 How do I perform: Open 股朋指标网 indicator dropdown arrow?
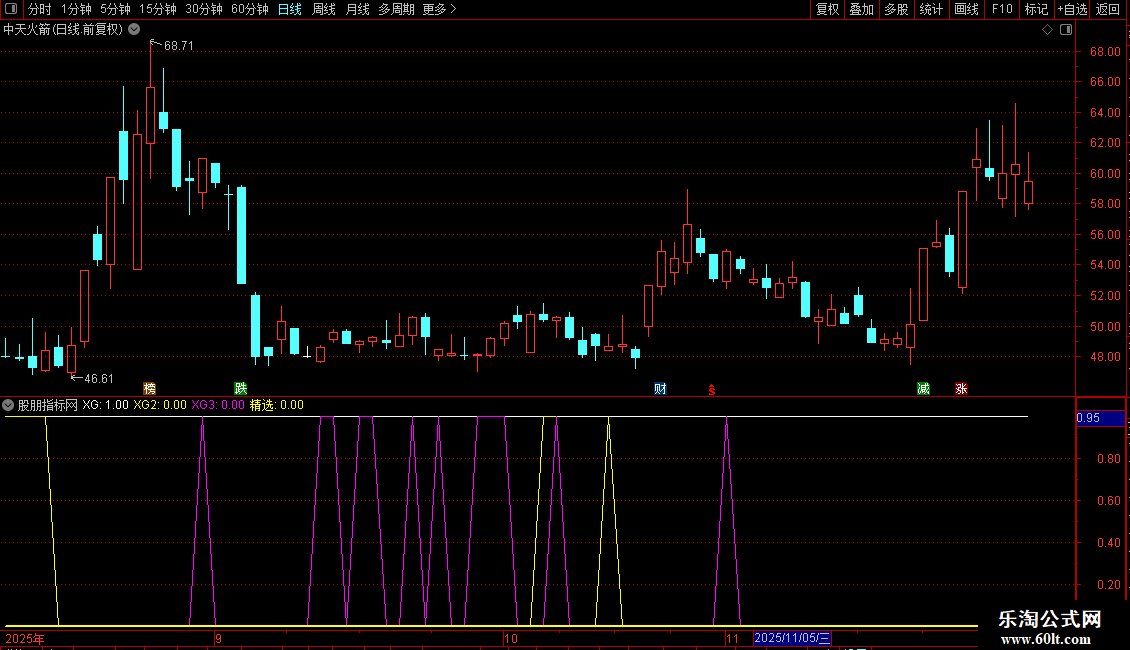tap(8, 405)
